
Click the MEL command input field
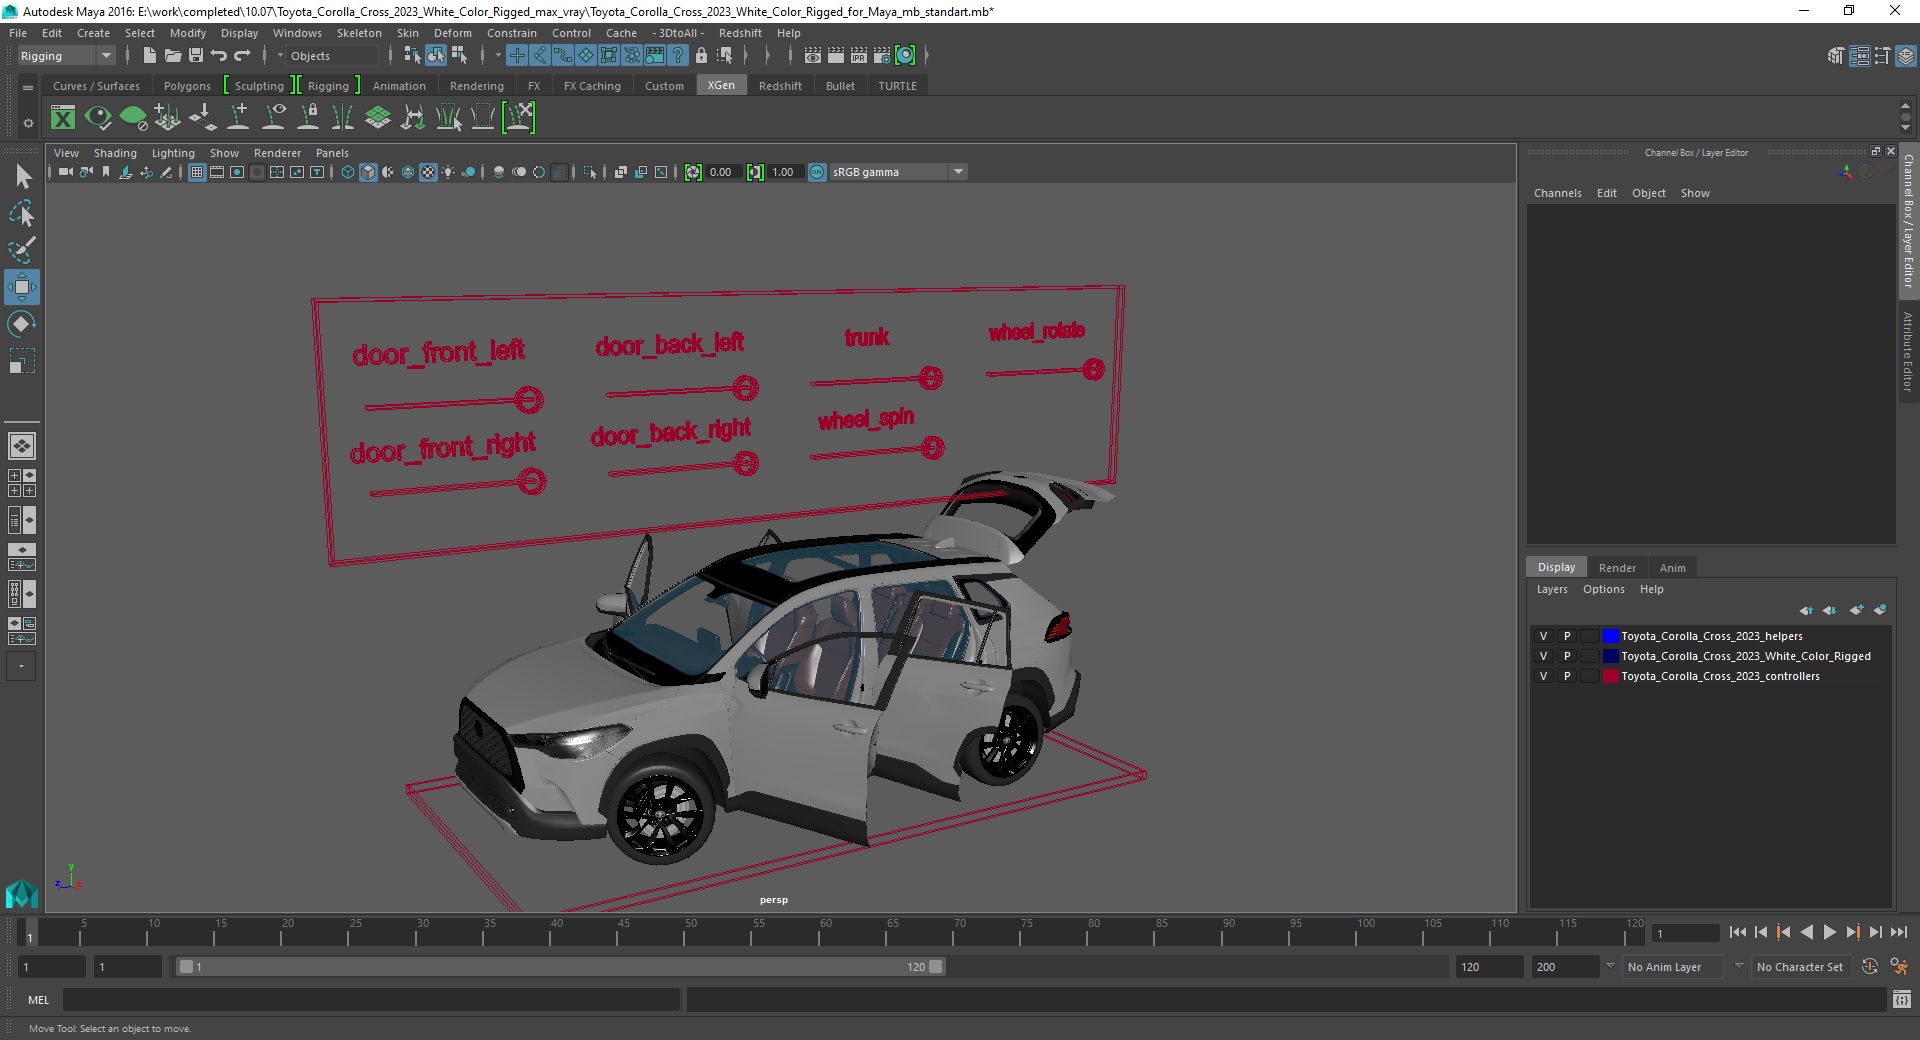pyautogui.click(x=372, y=999)
